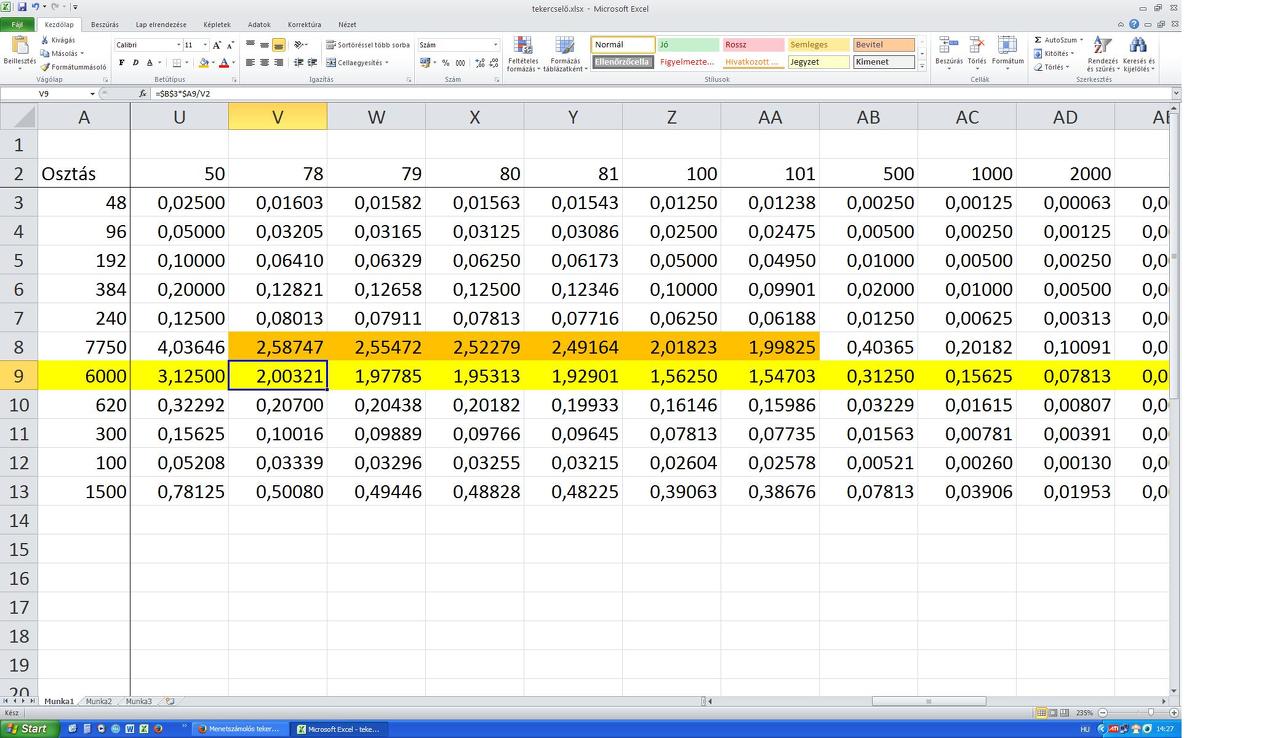Switch to the Lap elrendezése tab
This screenshot has width=1280, height=738.
[161, 24]
